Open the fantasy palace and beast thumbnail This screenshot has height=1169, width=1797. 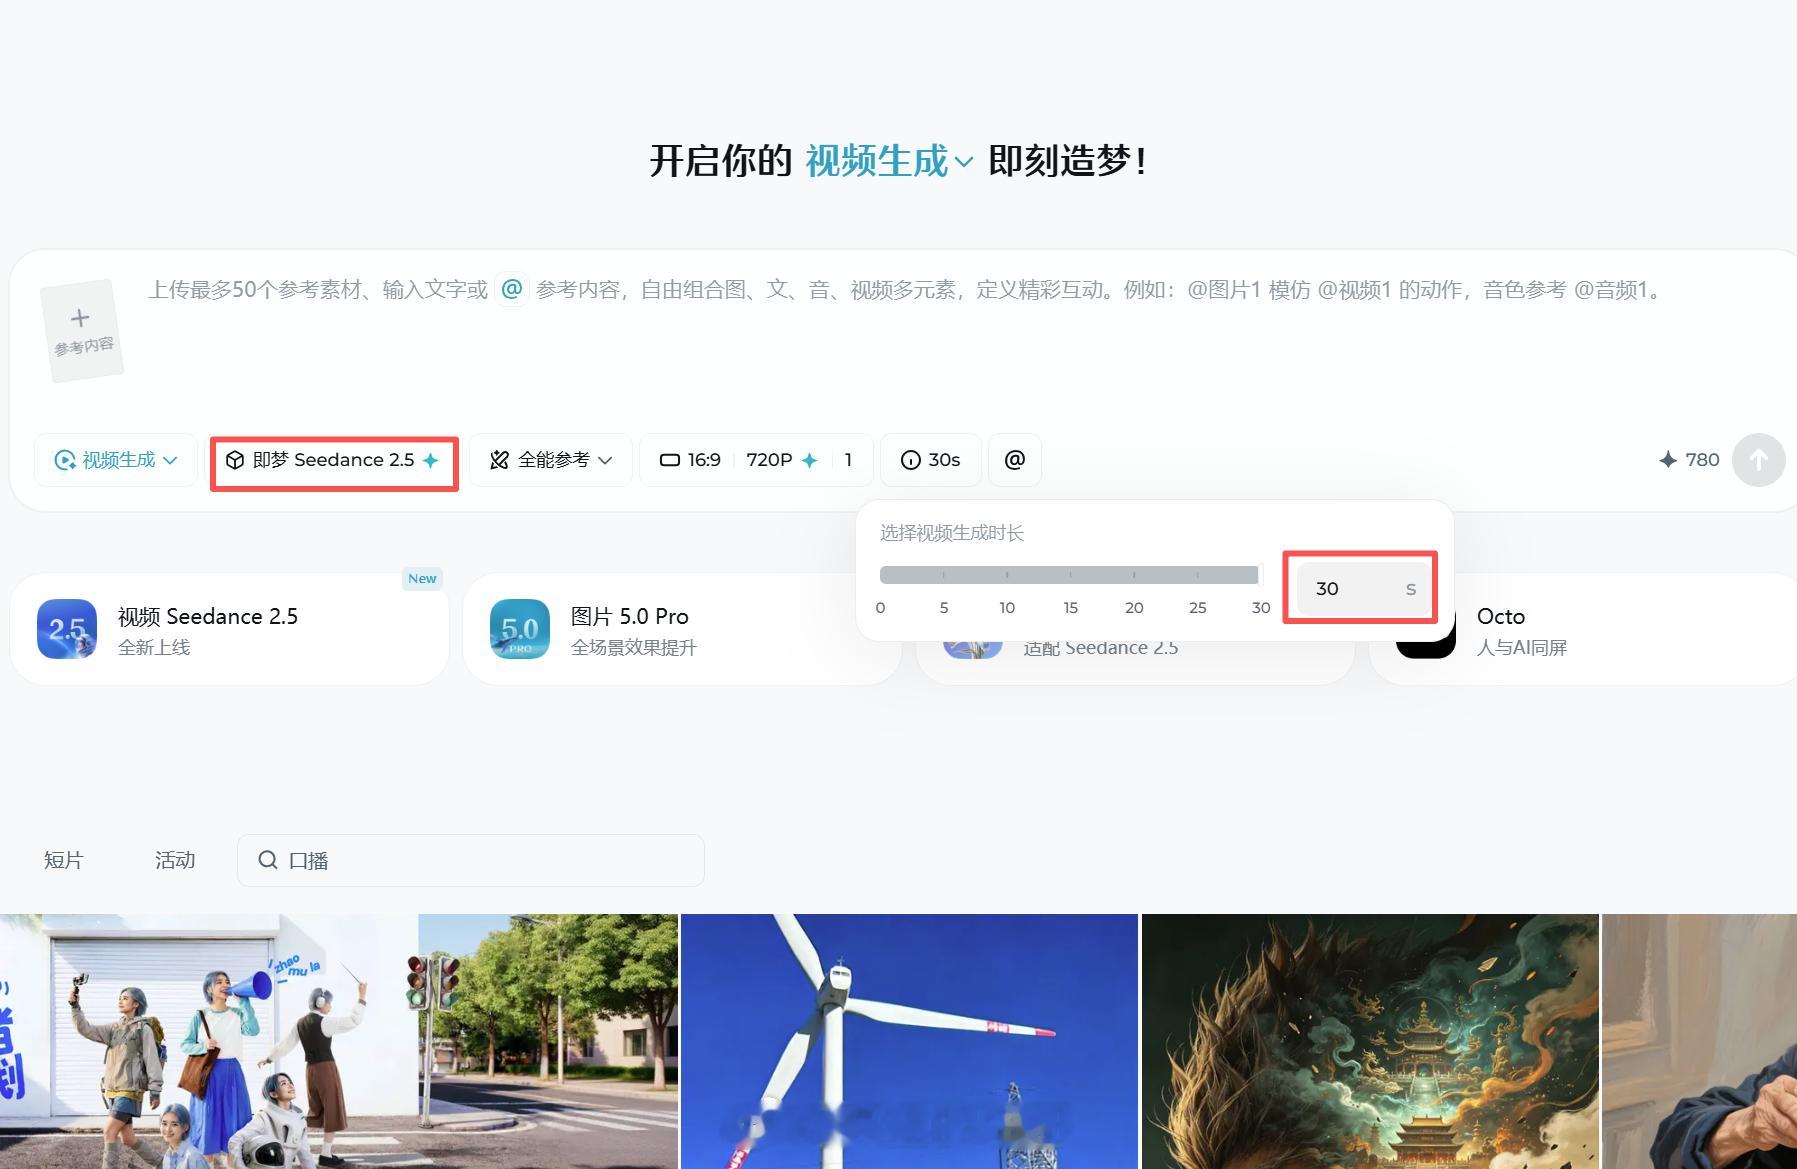[1370, 1041]
